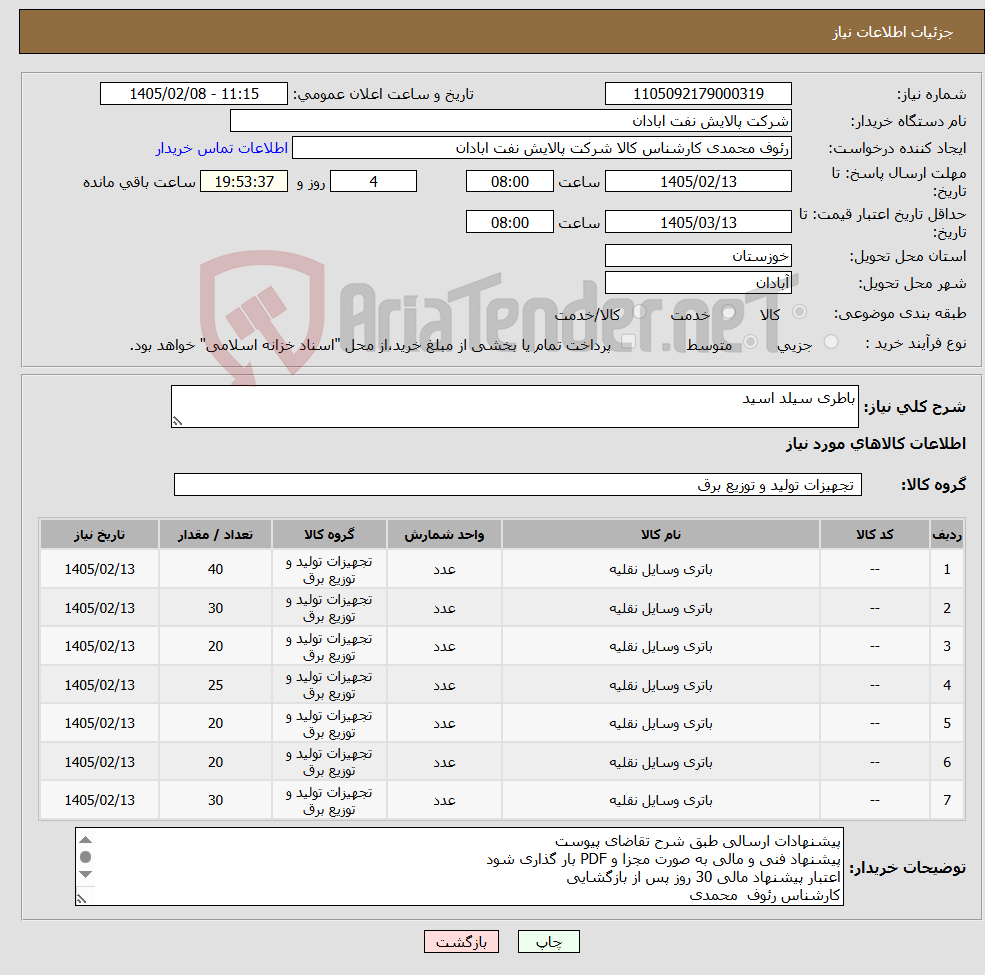Screen dimensions: 985x975
Task: Click the remaining days field showing 4
Action: 373,182
